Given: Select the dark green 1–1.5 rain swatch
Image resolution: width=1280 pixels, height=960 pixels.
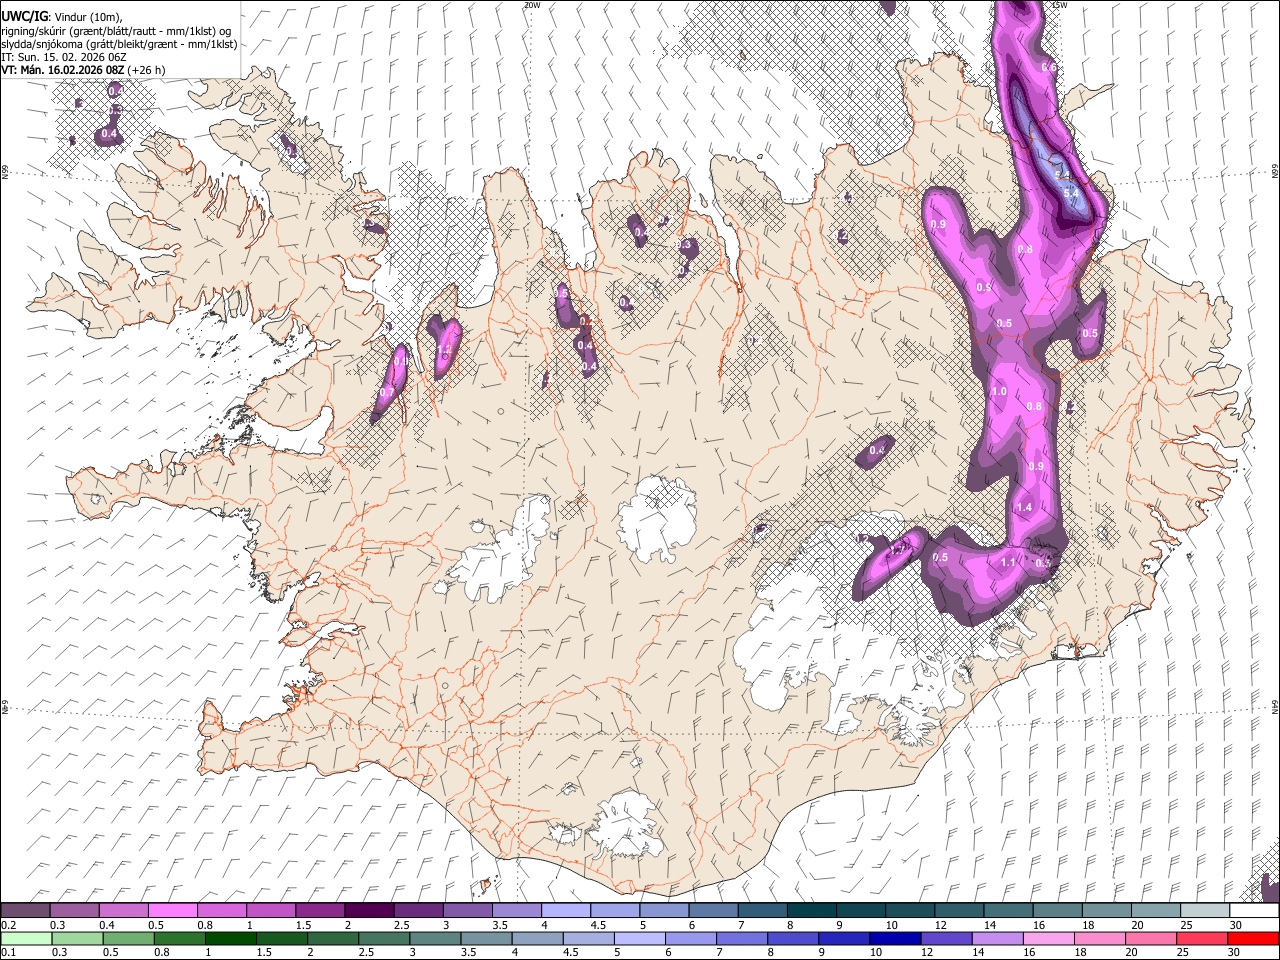Looking at the screenshot, I should point(231,937).
